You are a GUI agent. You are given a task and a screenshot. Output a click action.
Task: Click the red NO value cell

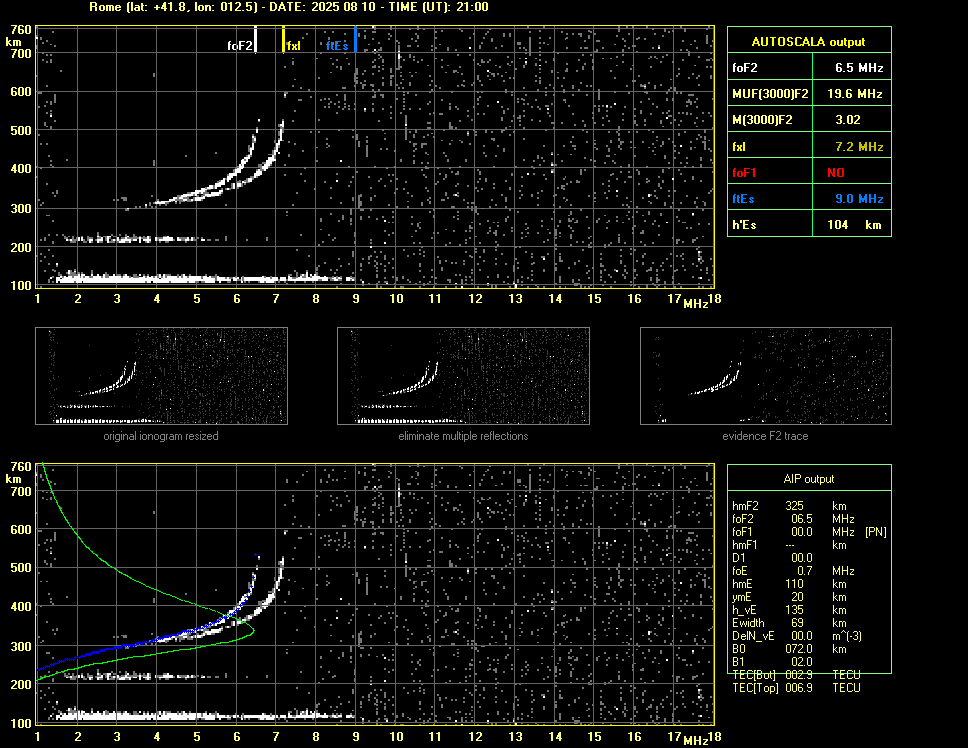tap(853, 173)
